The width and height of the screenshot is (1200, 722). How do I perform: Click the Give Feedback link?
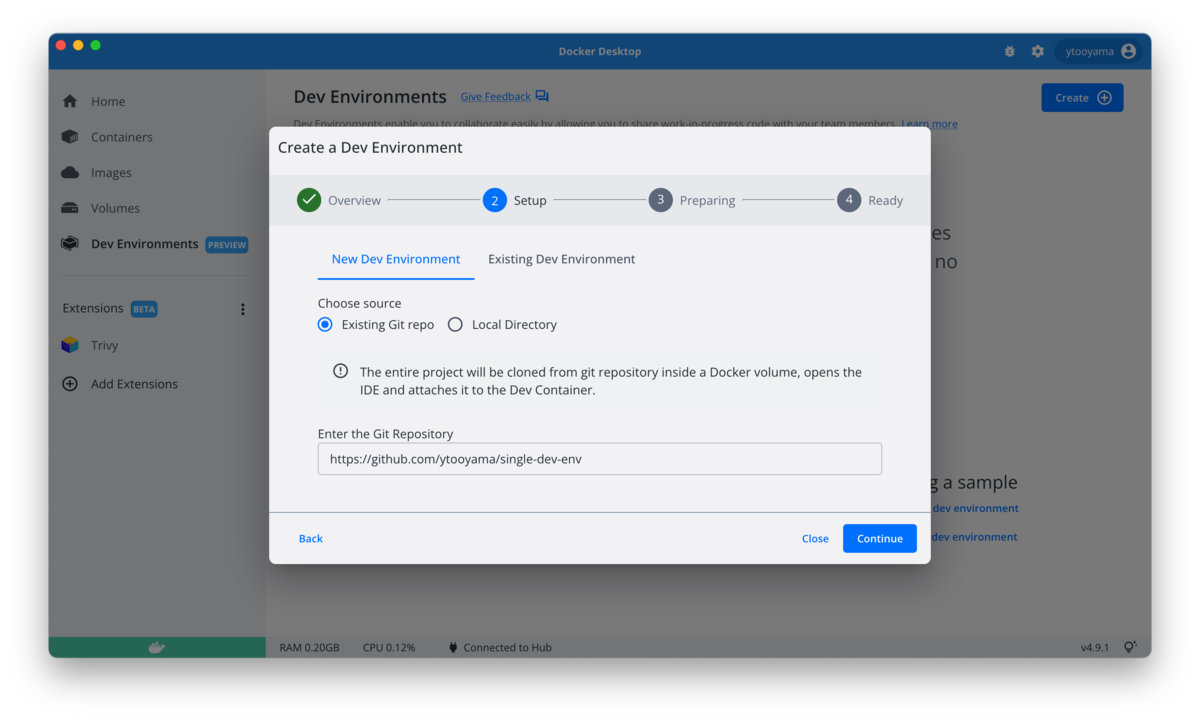coord(495,97)
